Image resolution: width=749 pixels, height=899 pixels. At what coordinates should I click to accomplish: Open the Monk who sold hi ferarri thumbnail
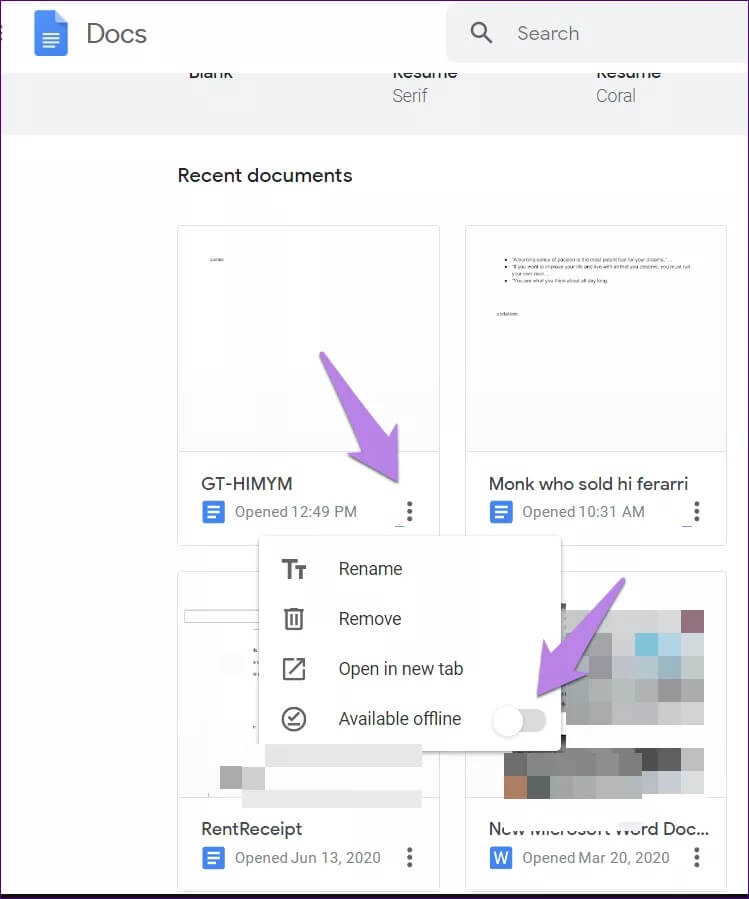click(x=596, y=338)
